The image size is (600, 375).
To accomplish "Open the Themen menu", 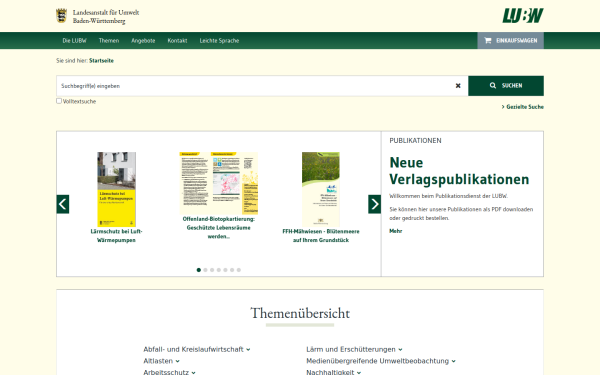I will click(109, 41).
